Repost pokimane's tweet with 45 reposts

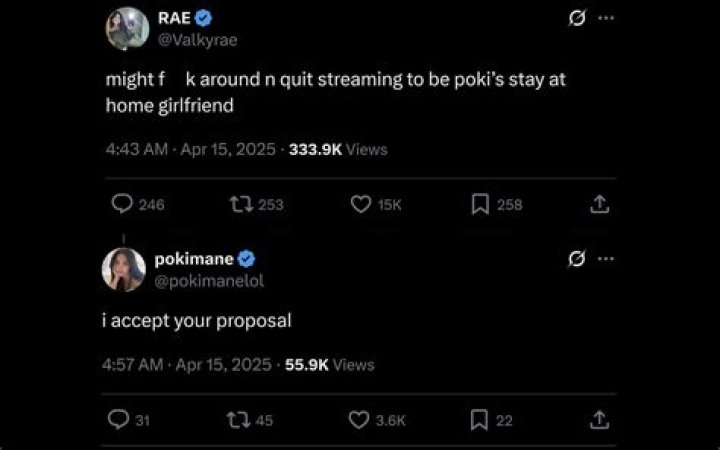pyautogui.click(x=238, y=420)
